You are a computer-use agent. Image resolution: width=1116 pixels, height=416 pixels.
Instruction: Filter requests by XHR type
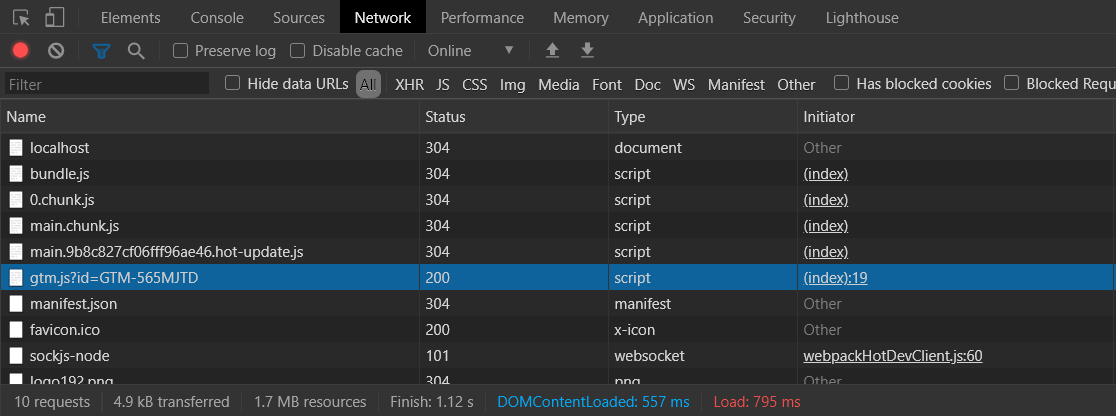[x=409, y=84]
